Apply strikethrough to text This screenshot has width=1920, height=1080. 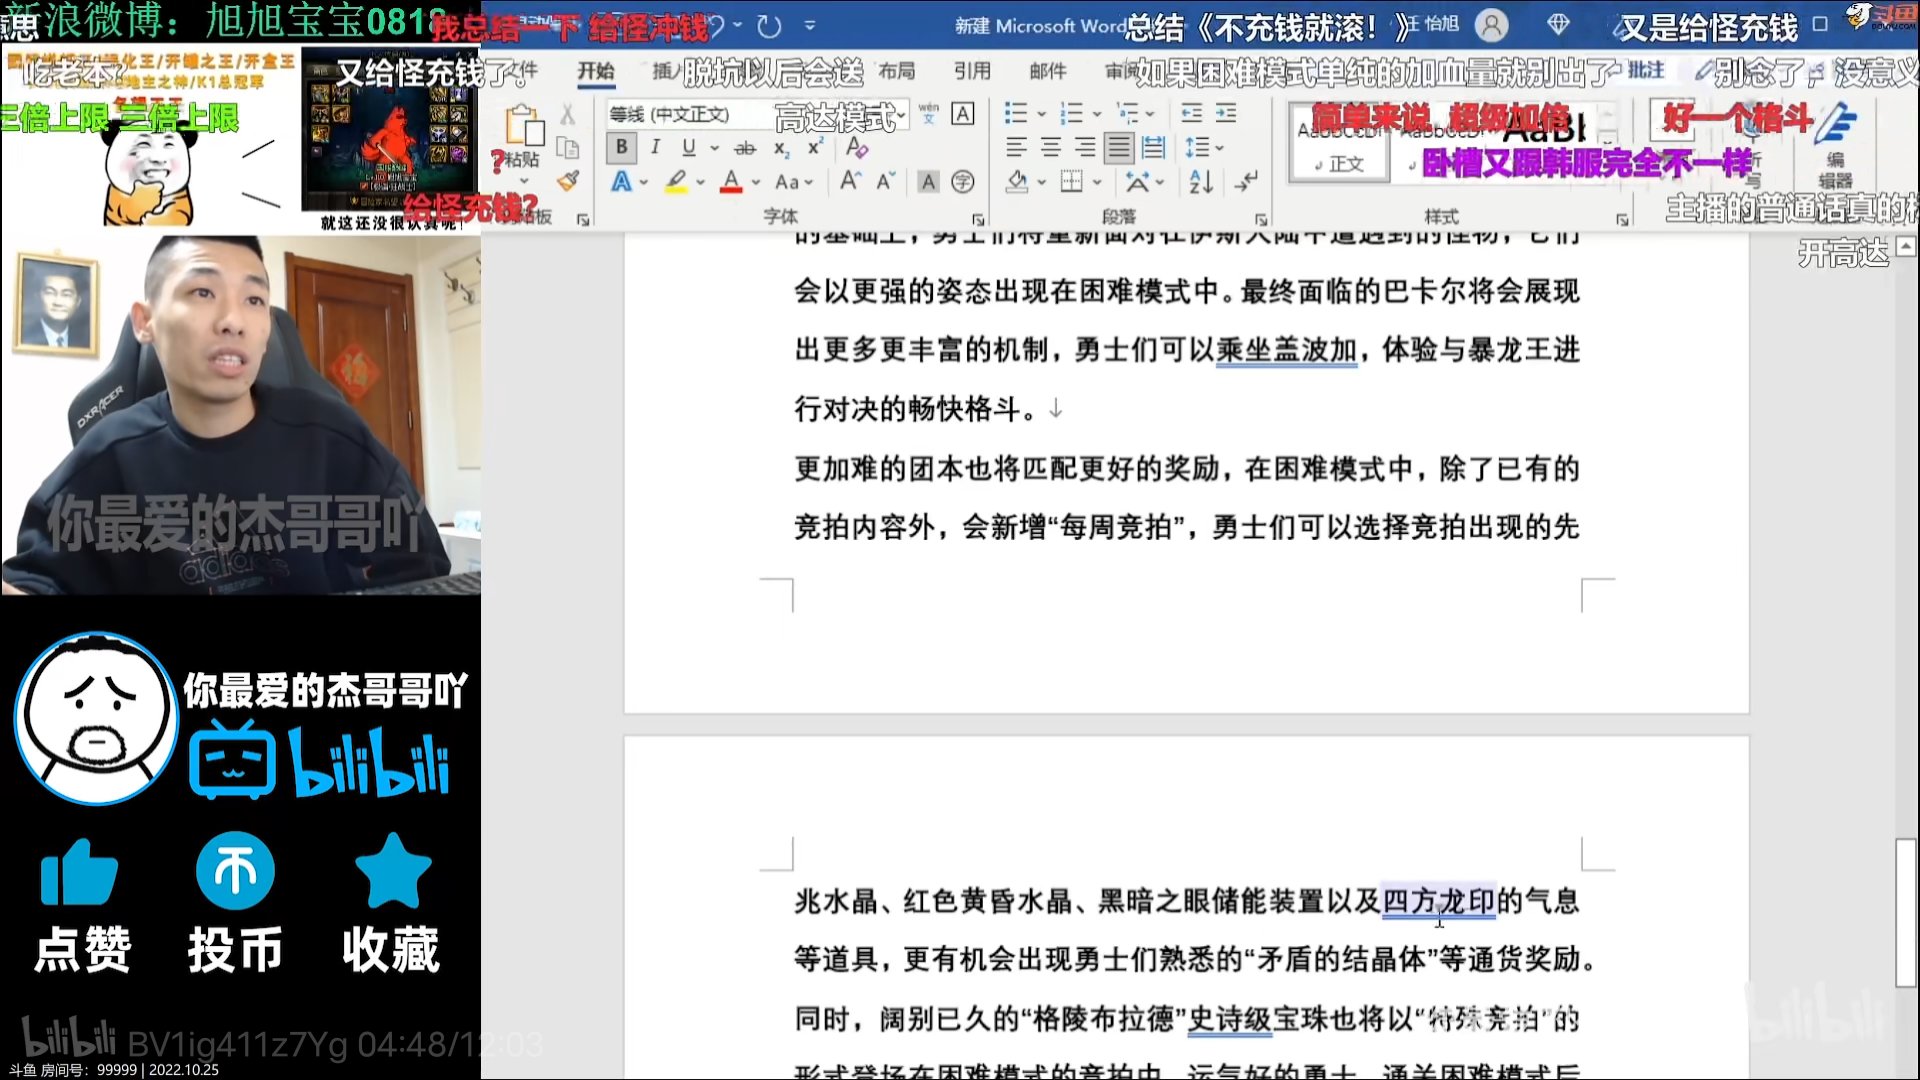click(745, 148)
